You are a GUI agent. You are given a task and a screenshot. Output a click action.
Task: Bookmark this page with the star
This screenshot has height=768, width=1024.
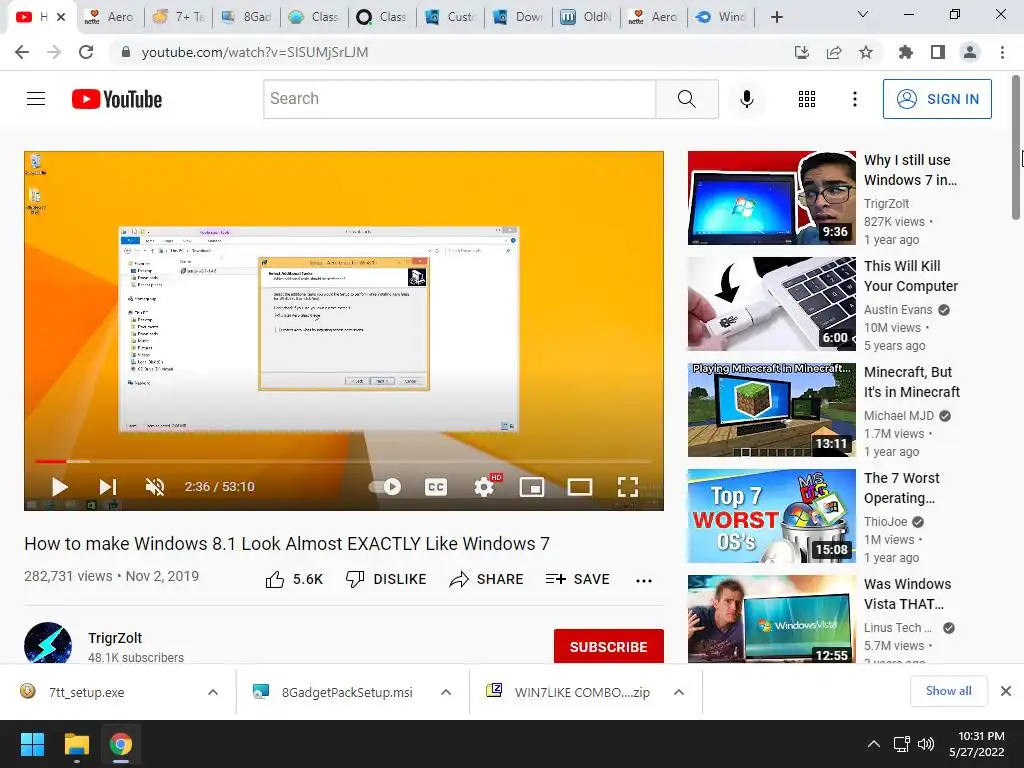(x=866, y=52)
